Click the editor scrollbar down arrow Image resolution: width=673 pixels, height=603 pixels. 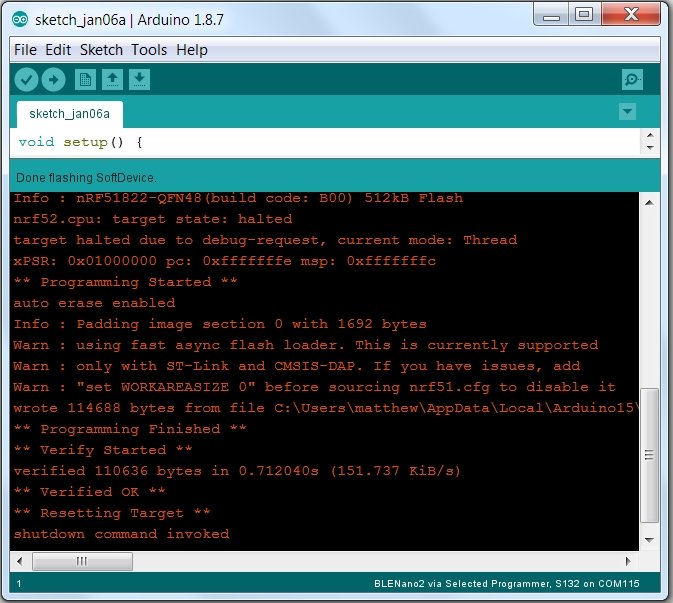coord(650,148)
